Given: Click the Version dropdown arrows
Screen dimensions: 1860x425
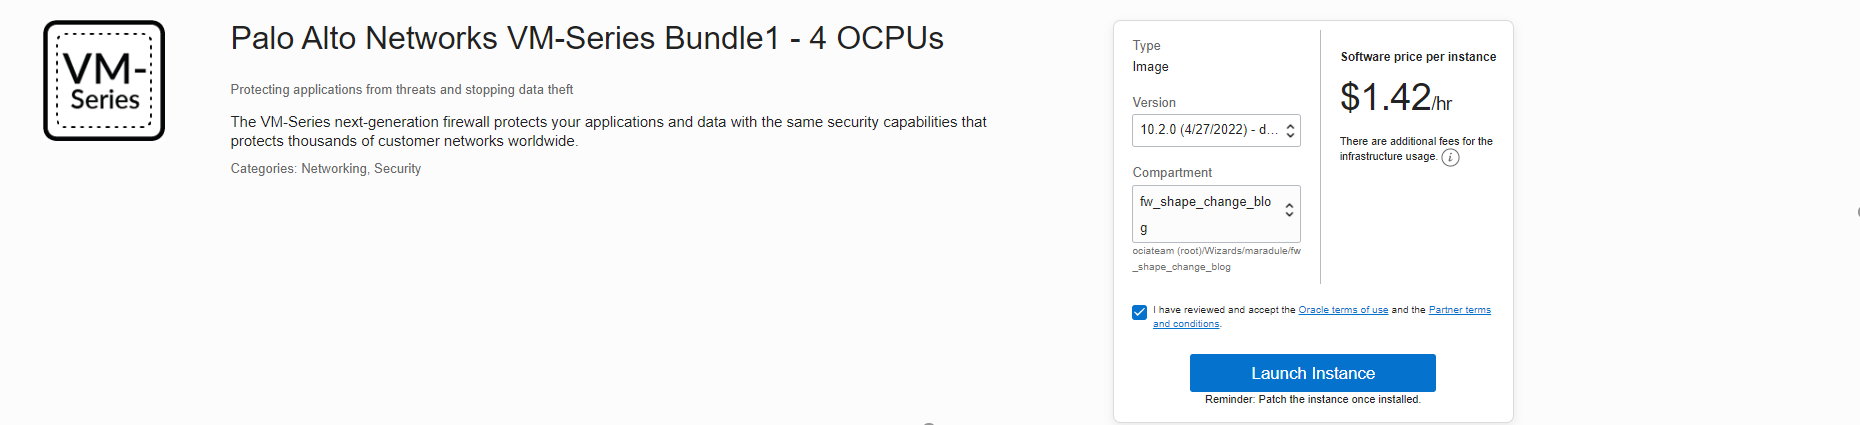Looking at the screenshot, I should pos(1290,131).
